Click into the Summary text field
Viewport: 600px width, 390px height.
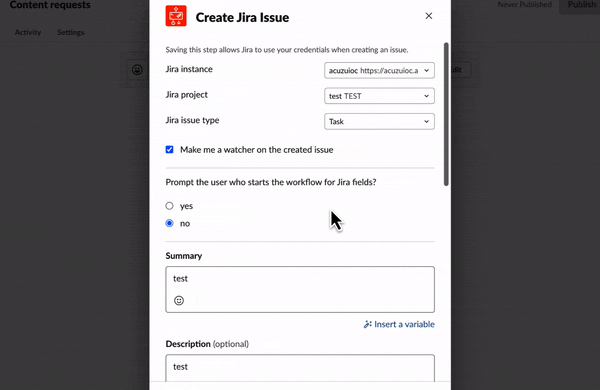point(300,289)
